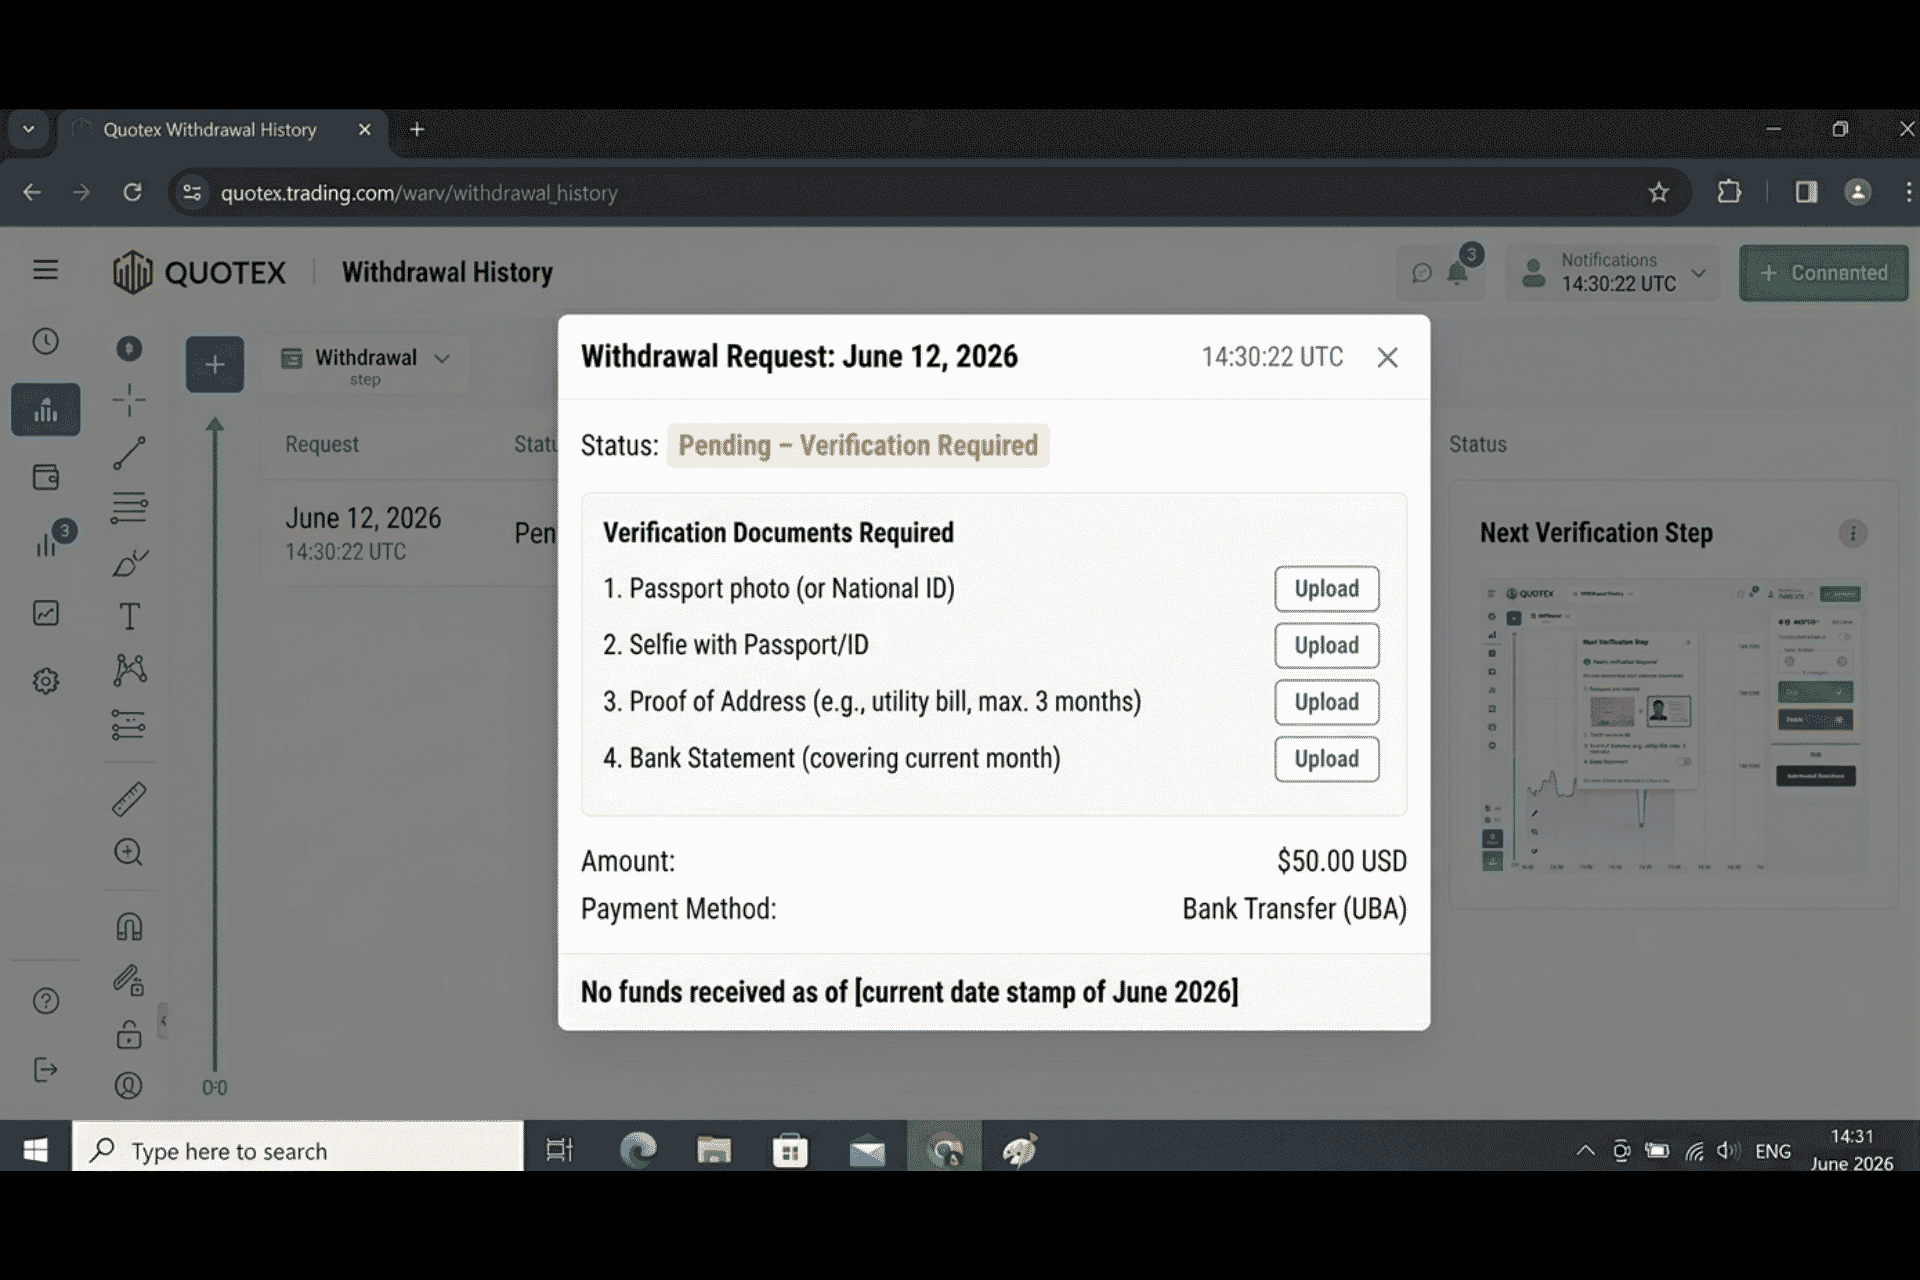Collapse the drawing toolbar side arrow
Screen dimensions: 1920x1280
click(163, 1021)
